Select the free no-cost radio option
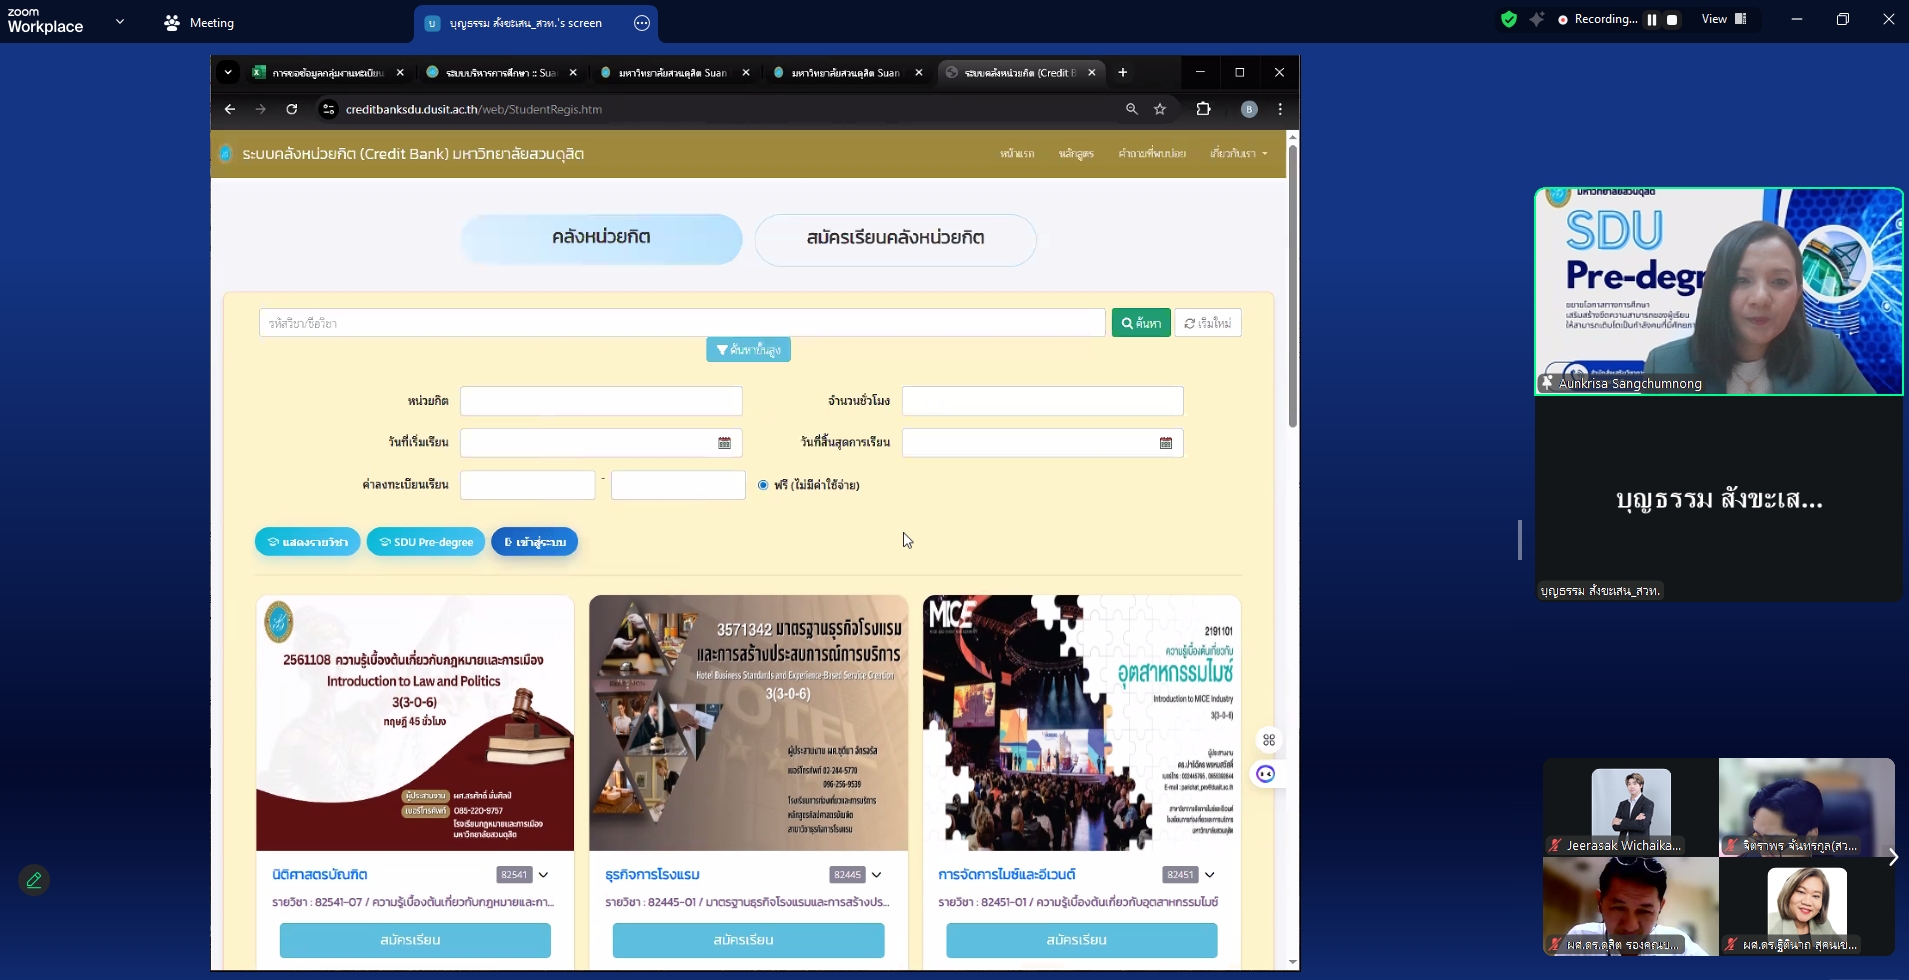The height and width of the screenshot is (980, 1909). [x=763, y=485]
